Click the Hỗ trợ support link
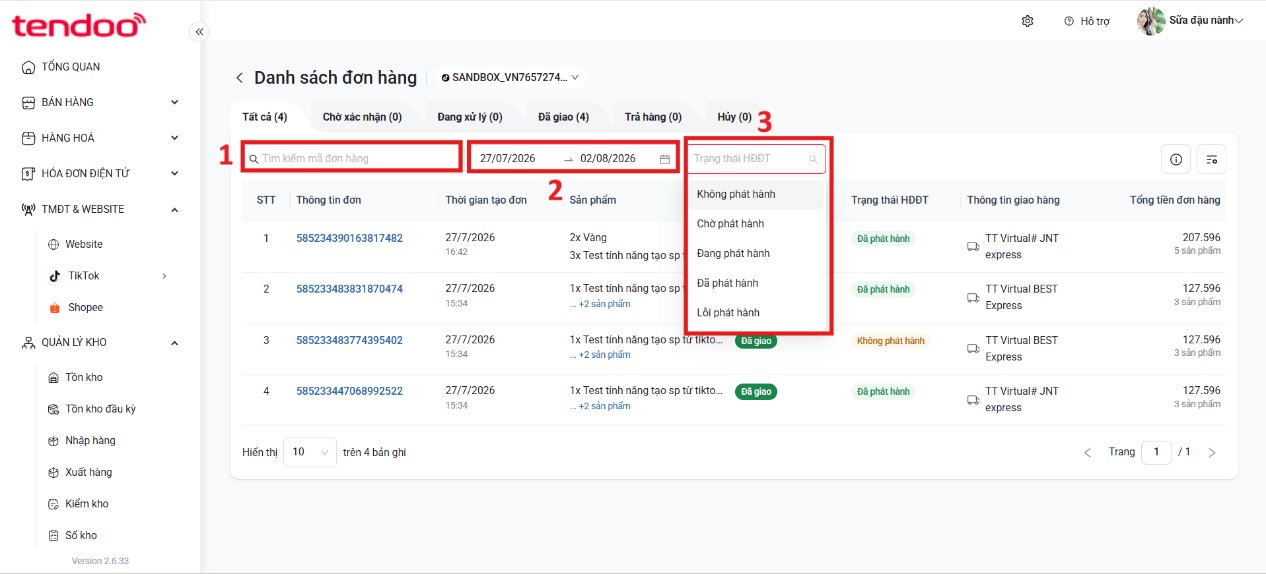Screen dimensions: 1266x574 1087,21
